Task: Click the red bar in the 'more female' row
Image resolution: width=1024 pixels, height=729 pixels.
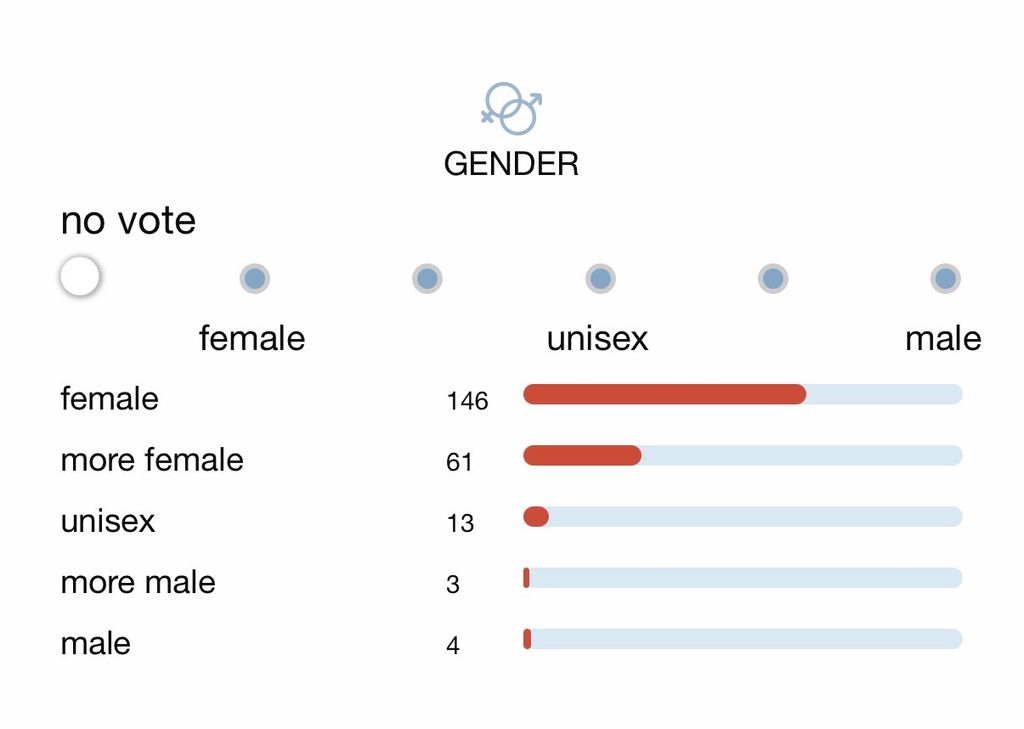Action: click(582, 456)
